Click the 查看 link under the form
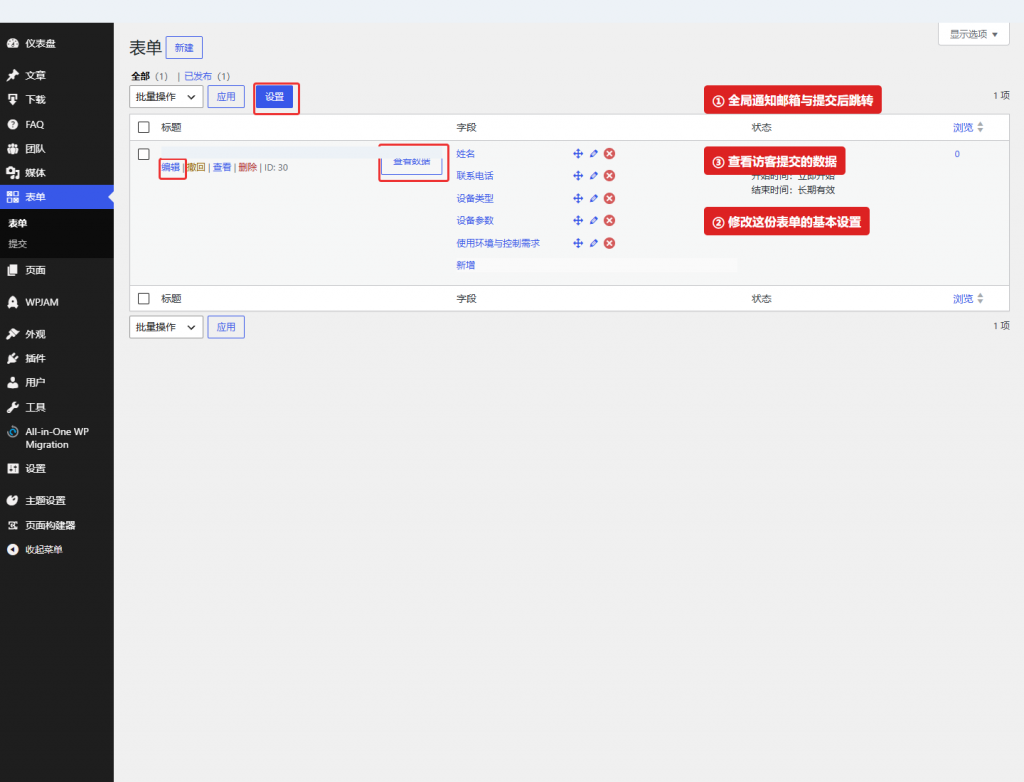The height and width of the screenshot is (782, 1024). pos(222,167)
